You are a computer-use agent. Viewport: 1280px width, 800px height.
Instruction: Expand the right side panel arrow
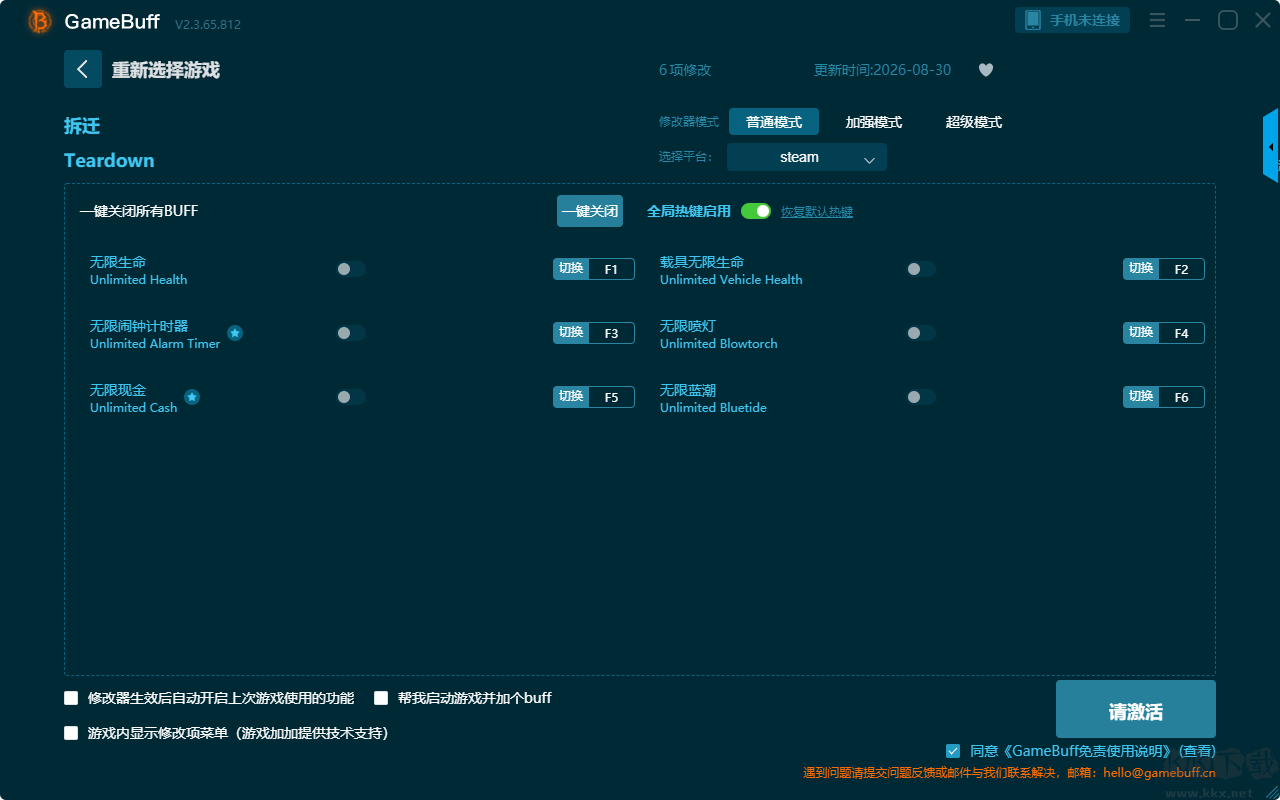(1271, 146)
